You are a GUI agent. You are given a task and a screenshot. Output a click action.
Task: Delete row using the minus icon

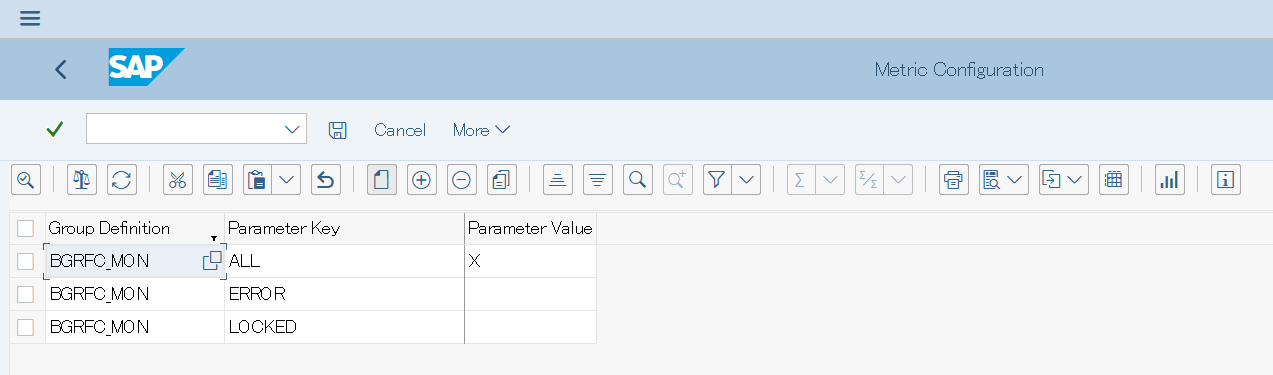point(461,180)
